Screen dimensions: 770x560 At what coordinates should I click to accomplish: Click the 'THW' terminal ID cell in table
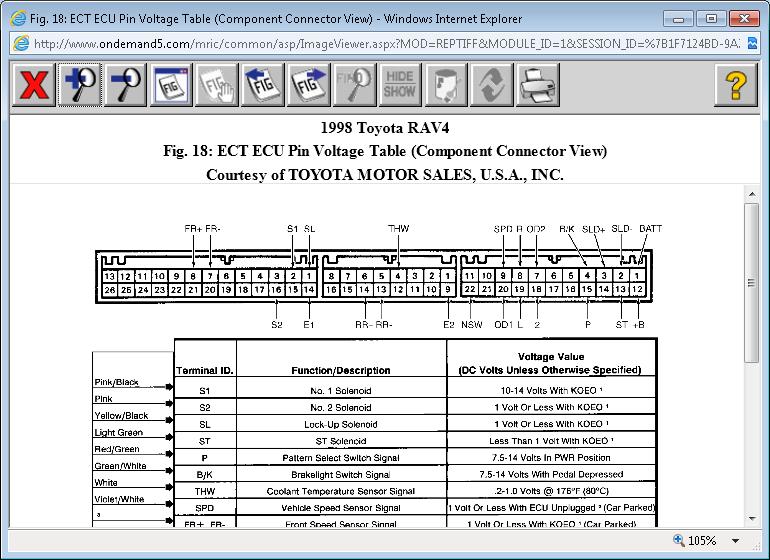pyautogui.click(x=205, y=491)
